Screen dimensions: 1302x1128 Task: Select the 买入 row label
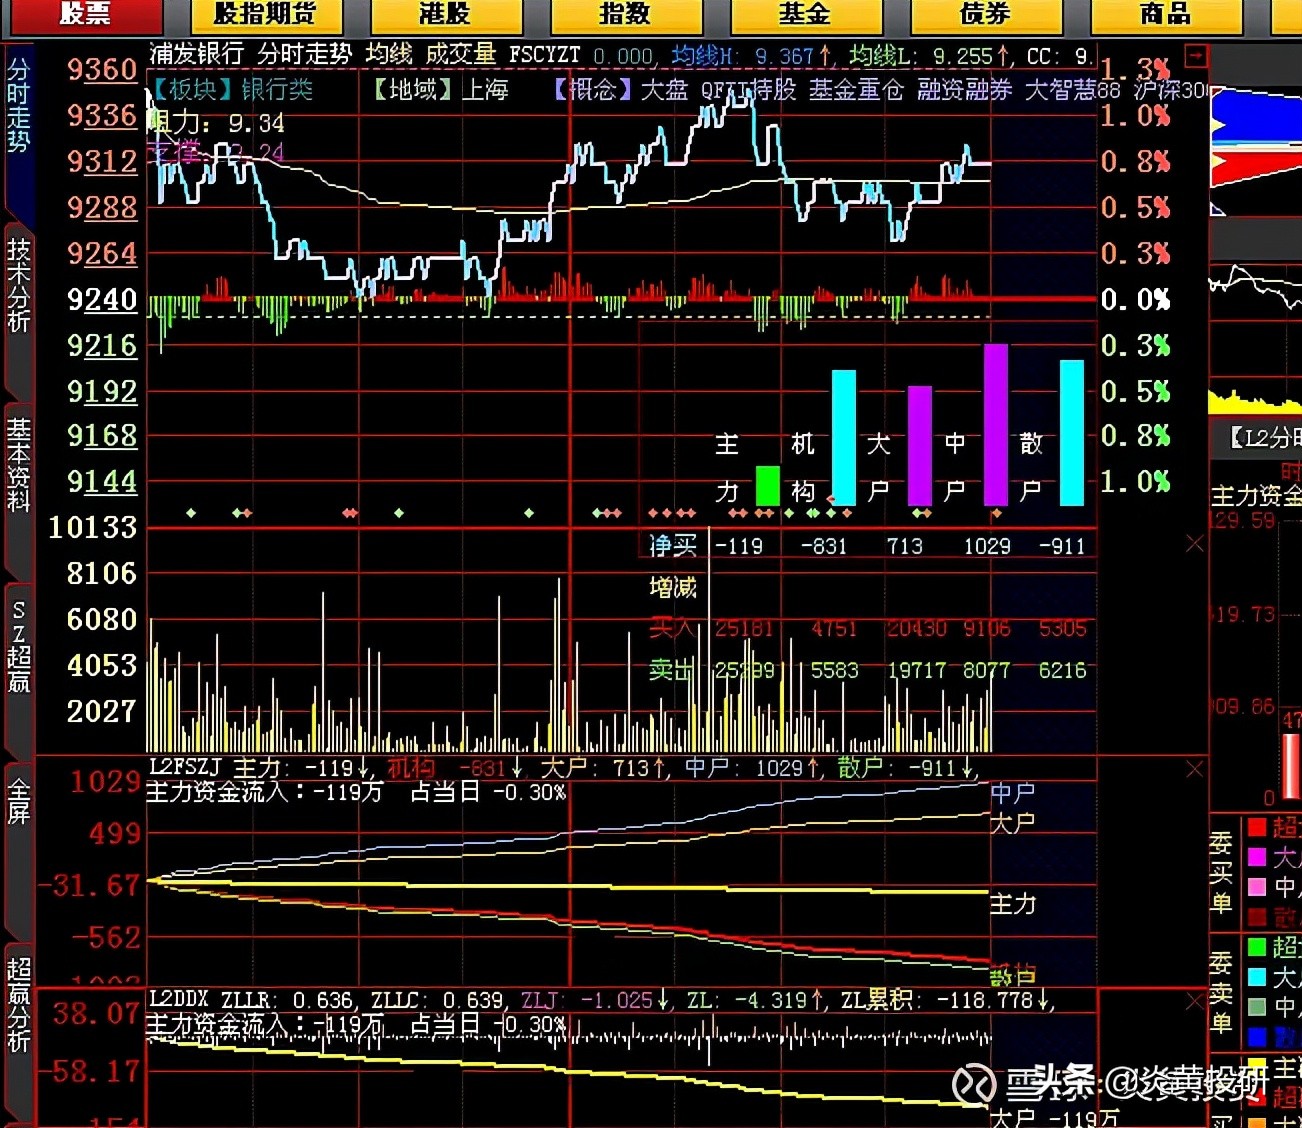[x=673, y=628]
